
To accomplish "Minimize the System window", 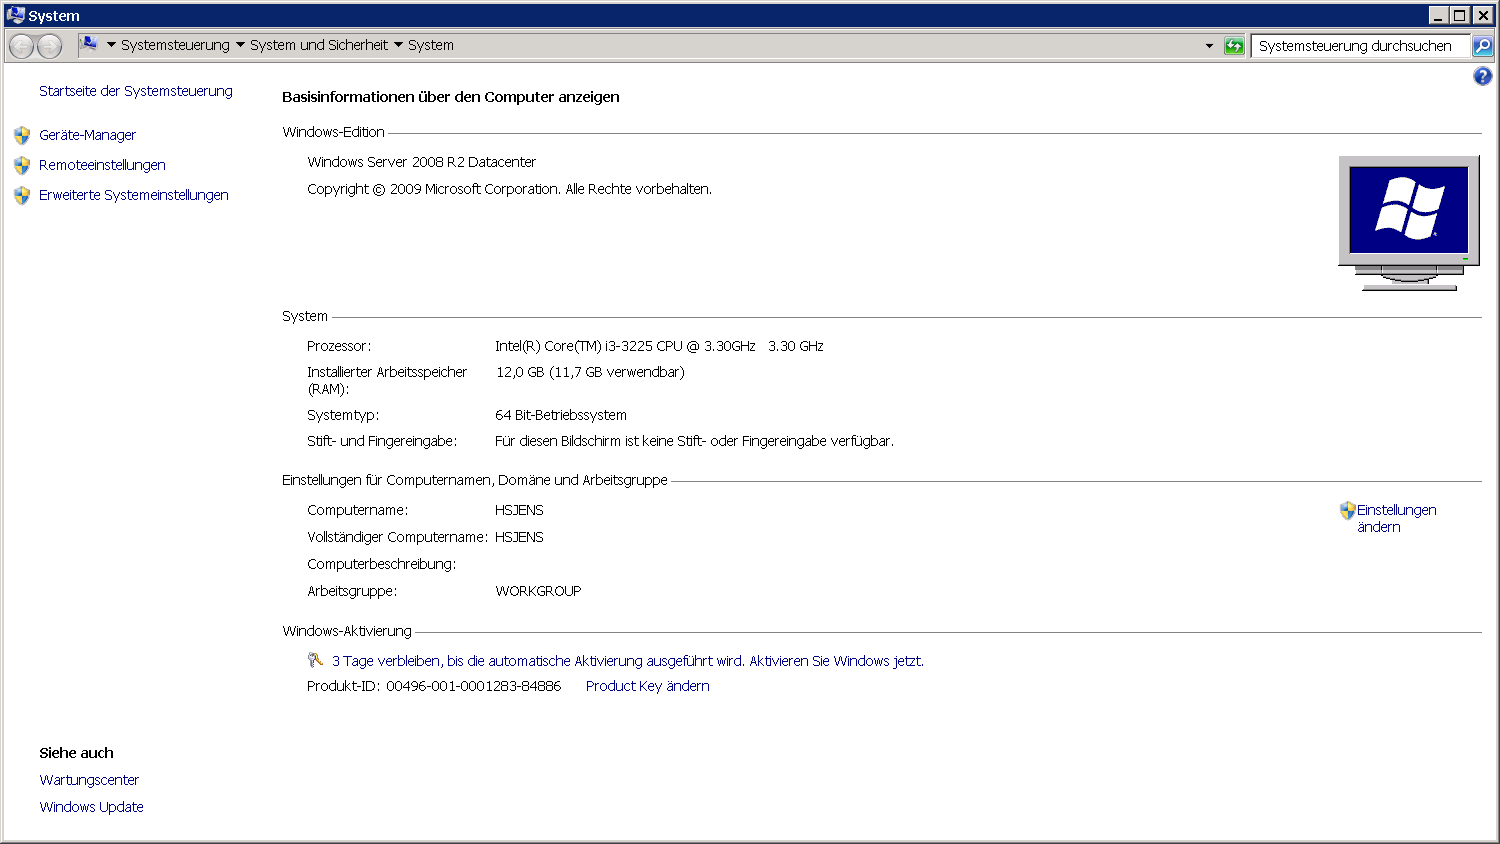I will [1438, 15].
